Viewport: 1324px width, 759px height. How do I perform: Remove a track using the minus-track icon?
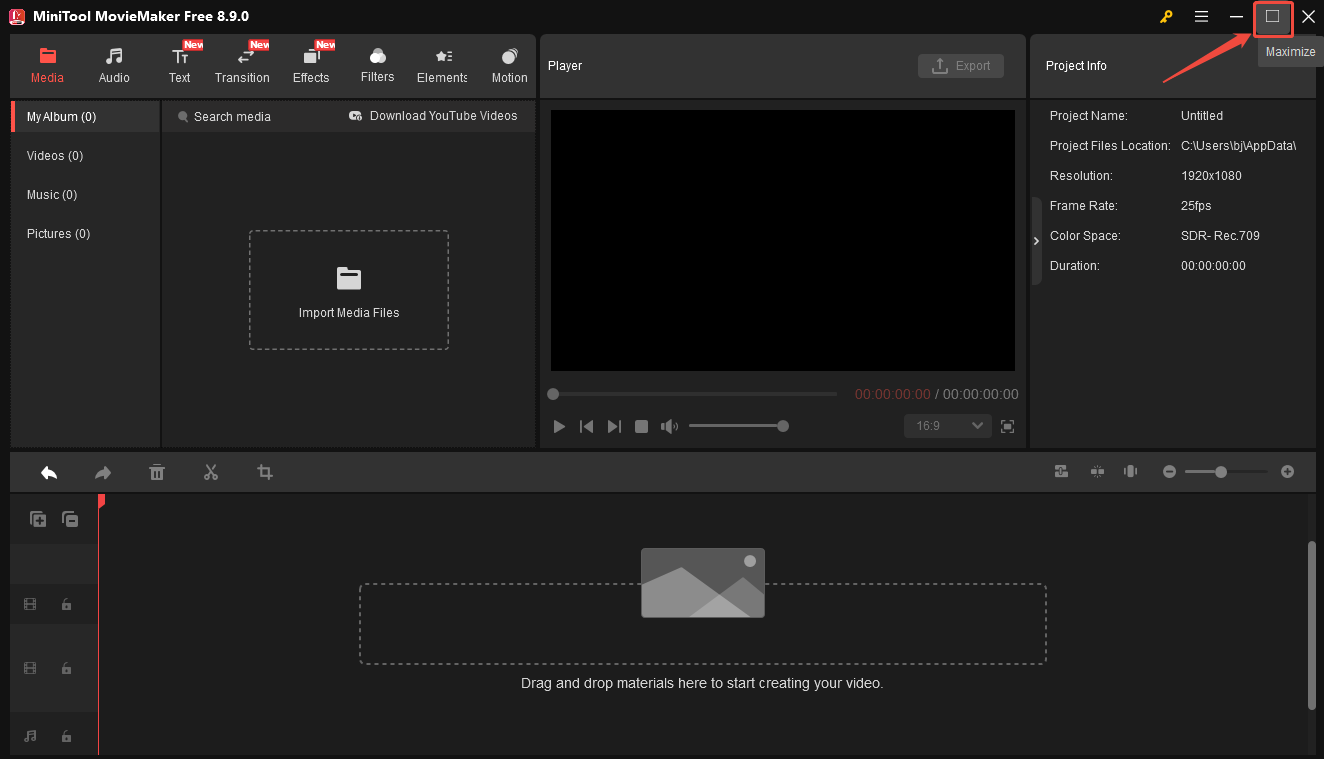point(70,519)
